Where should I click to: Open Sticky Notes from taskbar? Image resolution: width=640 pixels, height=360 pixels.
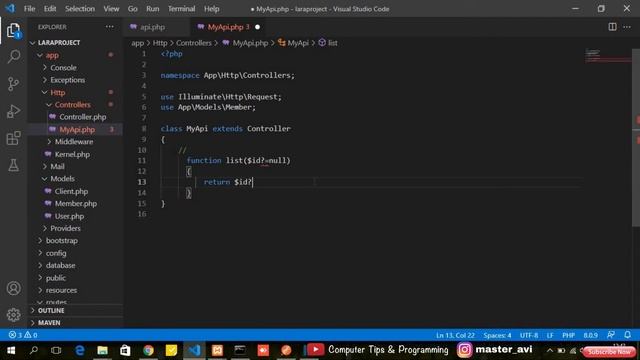pyautogui.click(x=171, y=350)
